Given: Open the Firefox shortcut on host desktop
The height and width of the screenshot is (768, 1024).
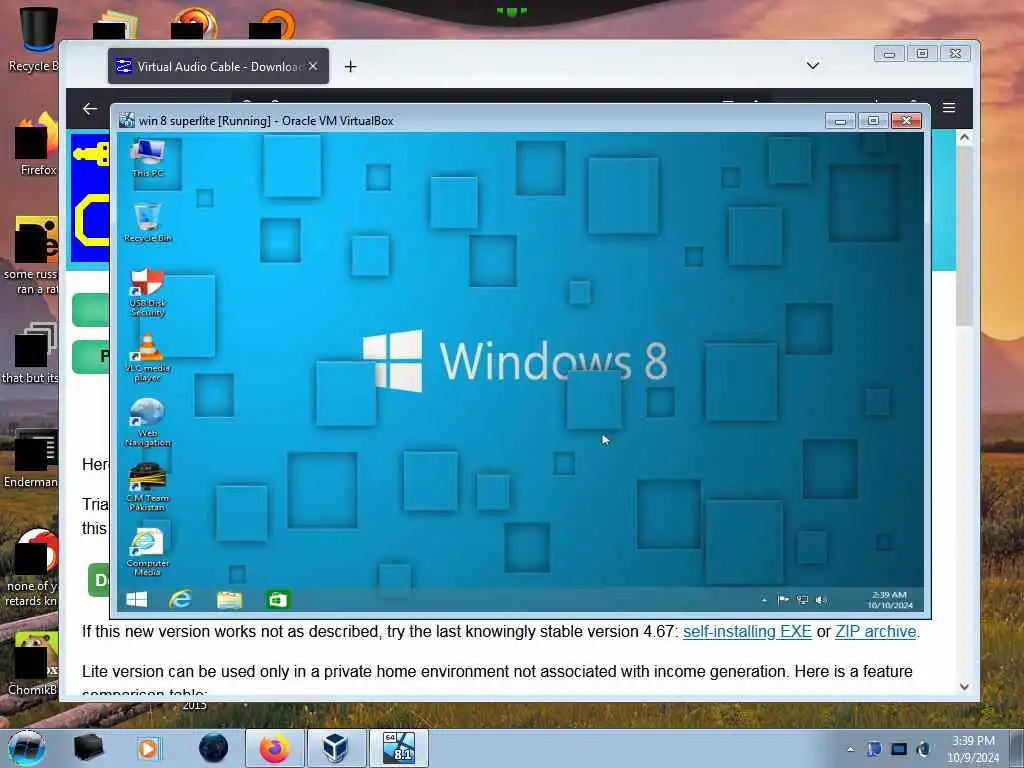Looking at the screenshot, I should coord(36,144).
